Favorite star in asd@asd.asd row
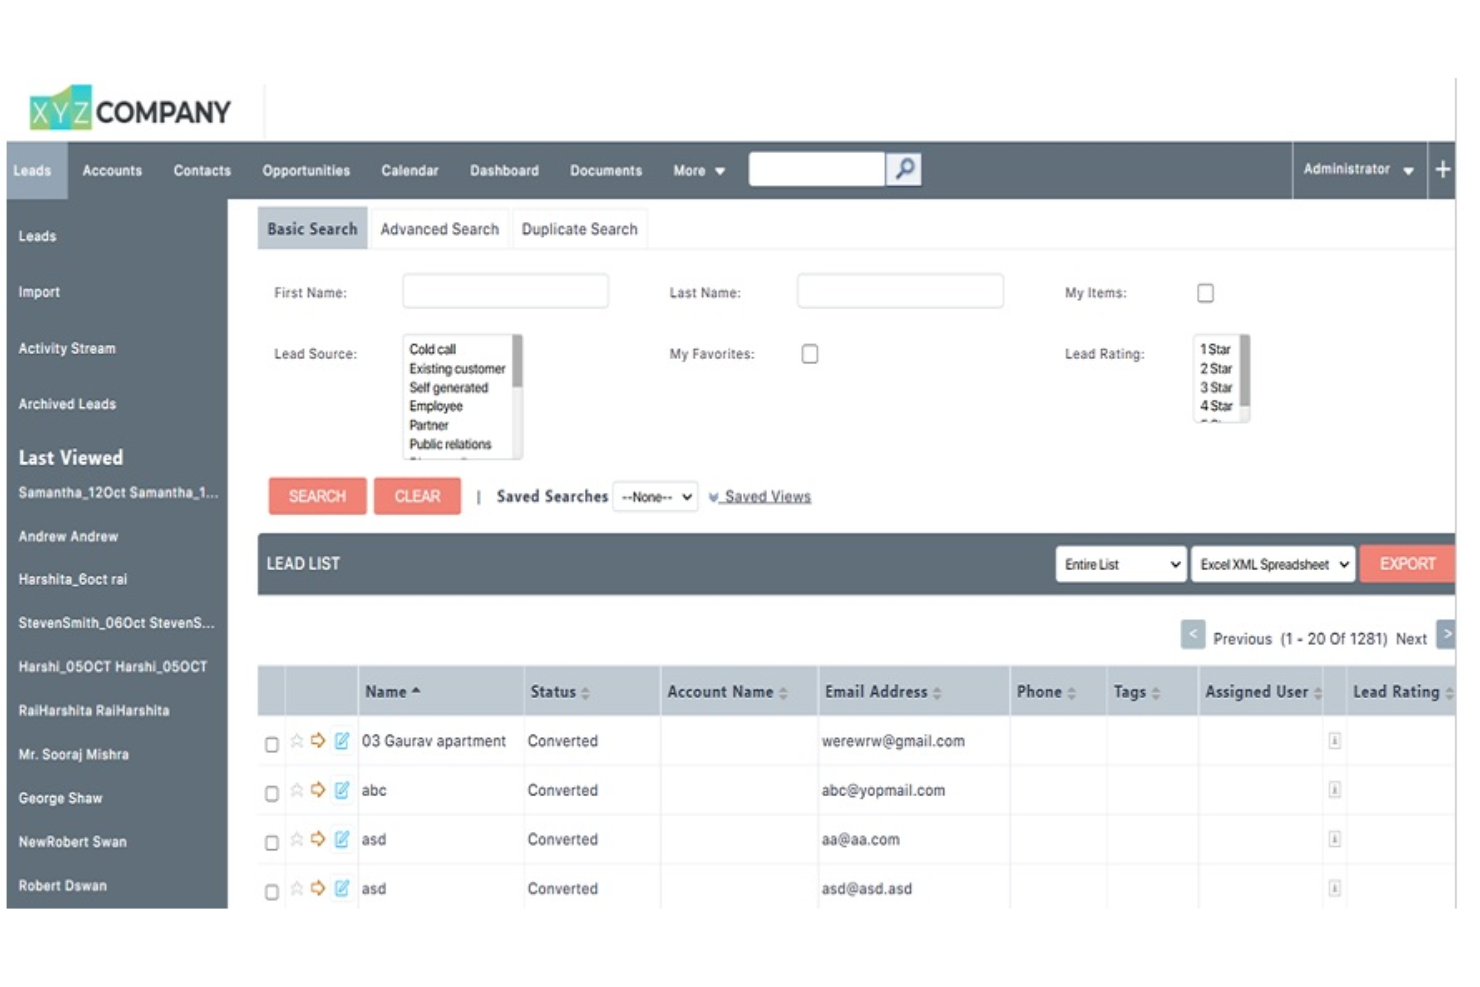The height and width of the screenshot is (987, 1480). point(297,888)
